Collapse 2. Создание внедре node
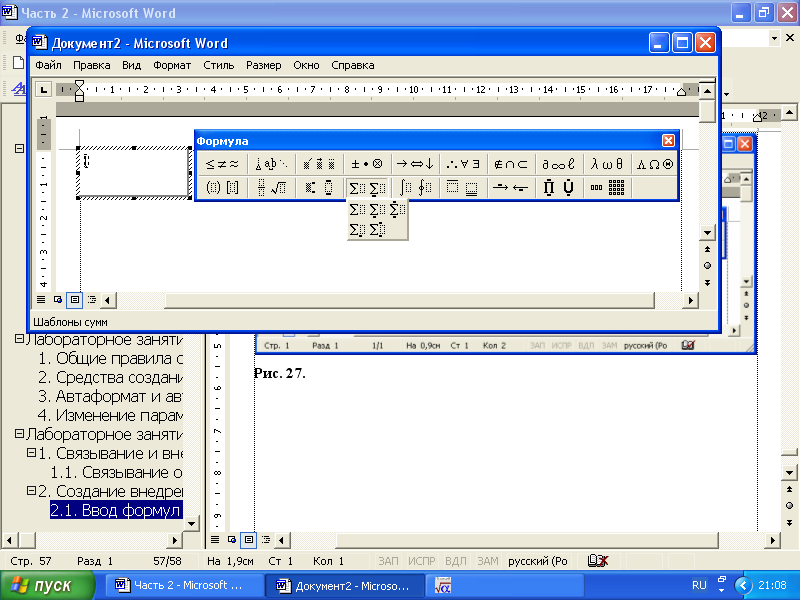Viewport: 800px width, 600px height. click(31, 490)
